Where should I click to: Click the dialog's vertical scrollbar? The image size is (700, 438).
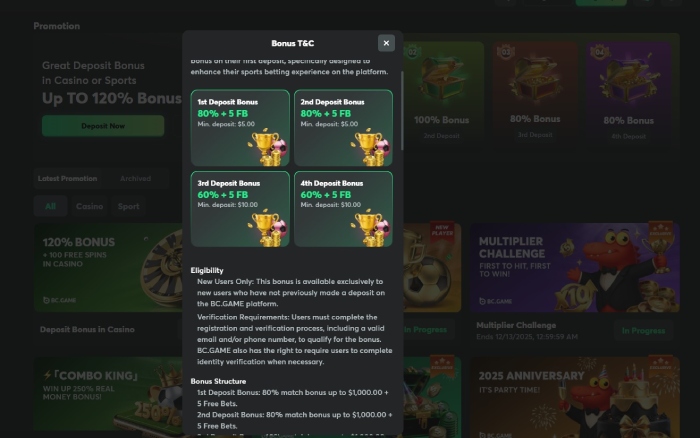(x=402, y=111)
